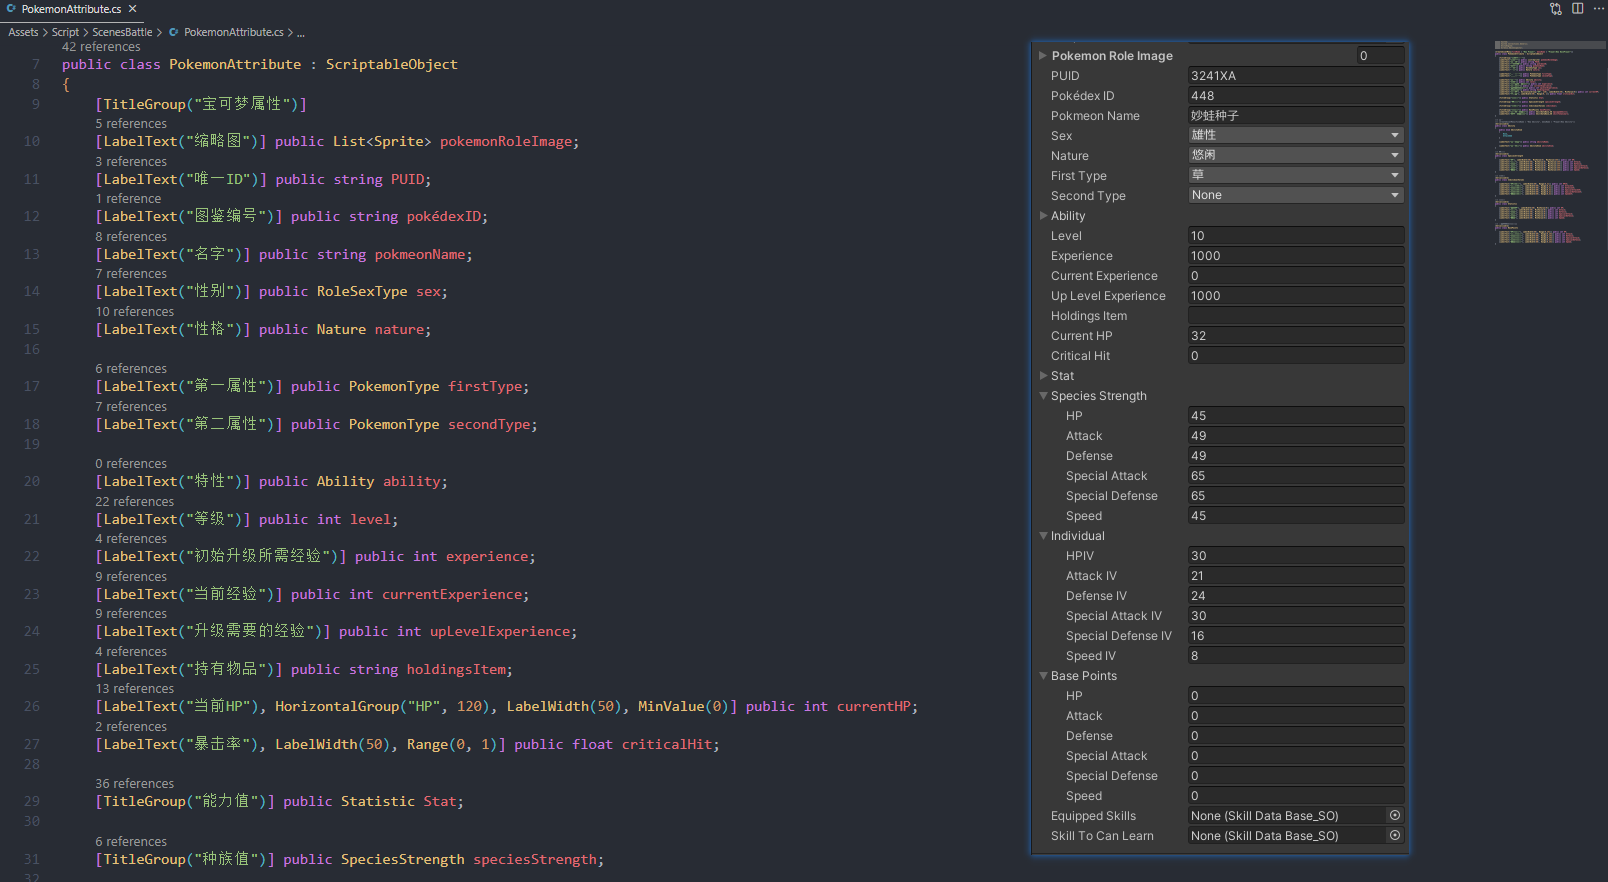Screen dimensions: 1608x882
Task: Click the C# file icon in breadcrumb
Action: (174, 32)
